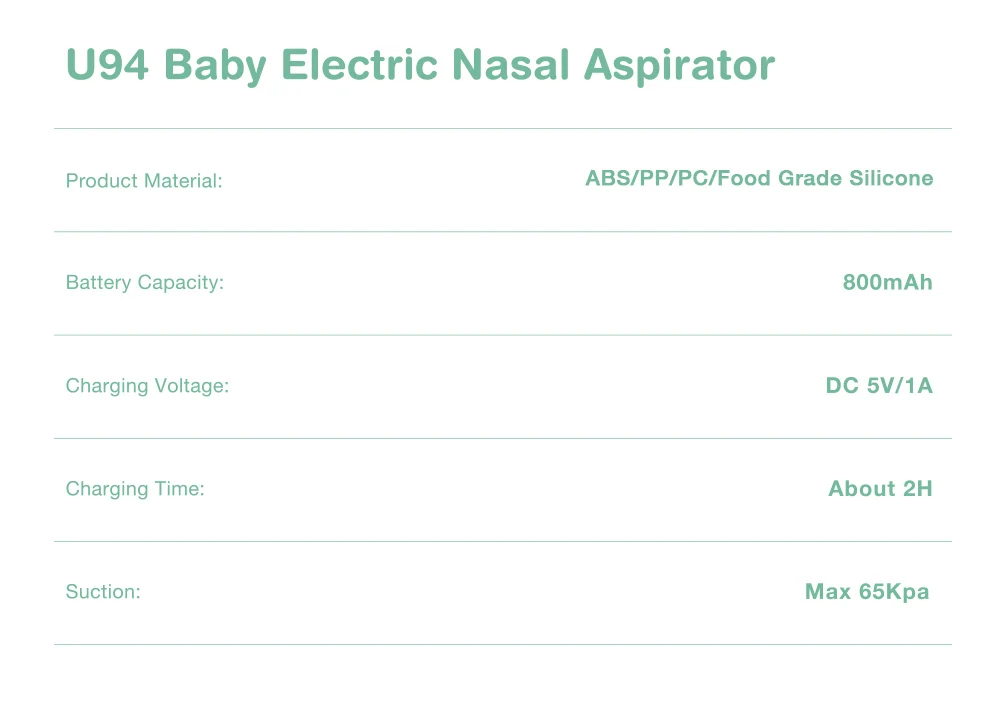Click the word Aspirator in the heading

(680, 65)
